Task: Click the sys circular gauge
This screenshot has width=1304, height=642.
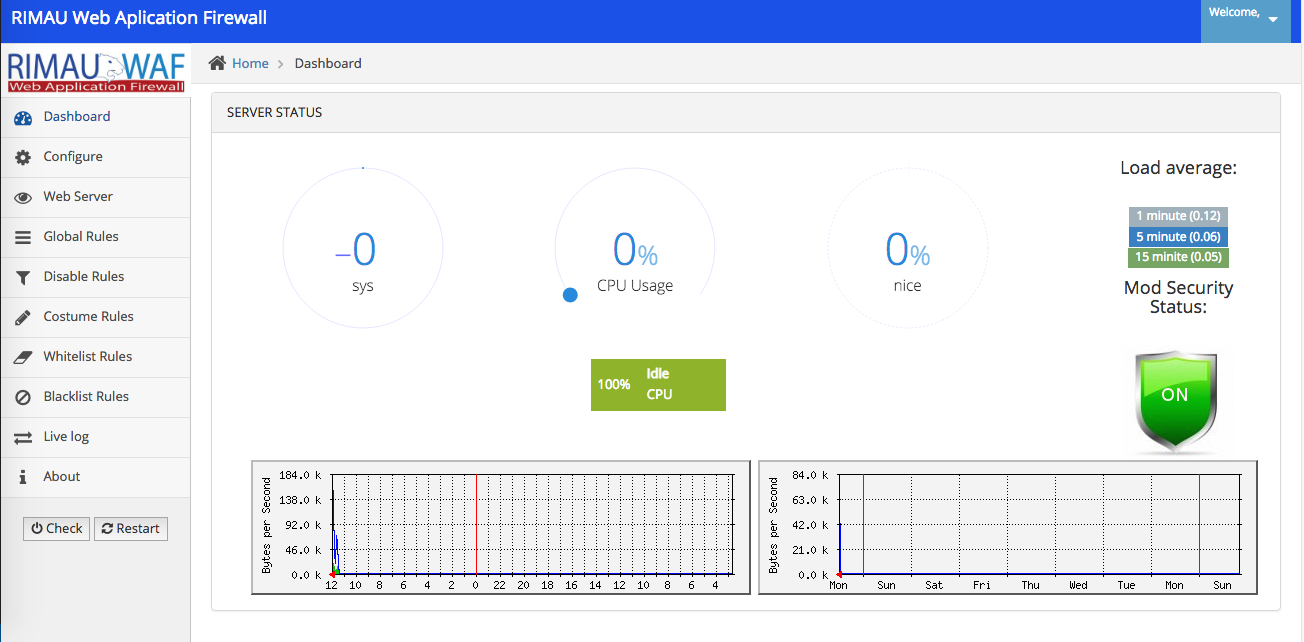Action: click(x=363, y=248)
